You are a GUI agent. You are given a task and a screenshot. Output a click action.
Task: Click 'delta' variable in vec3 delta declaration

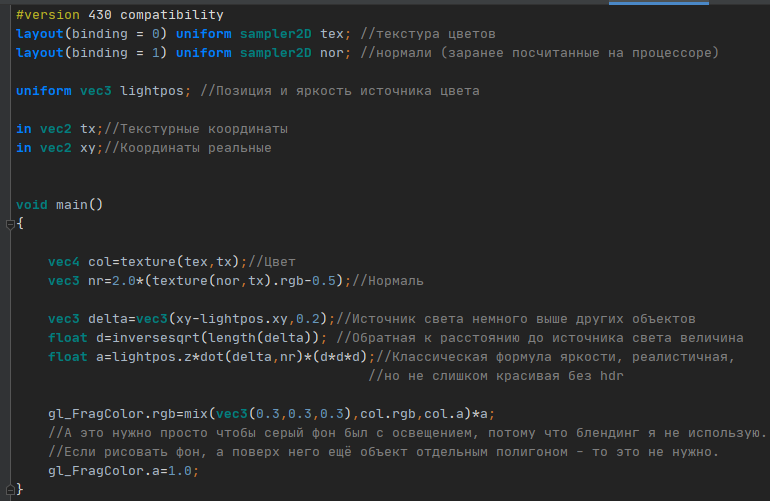point(108,319)
